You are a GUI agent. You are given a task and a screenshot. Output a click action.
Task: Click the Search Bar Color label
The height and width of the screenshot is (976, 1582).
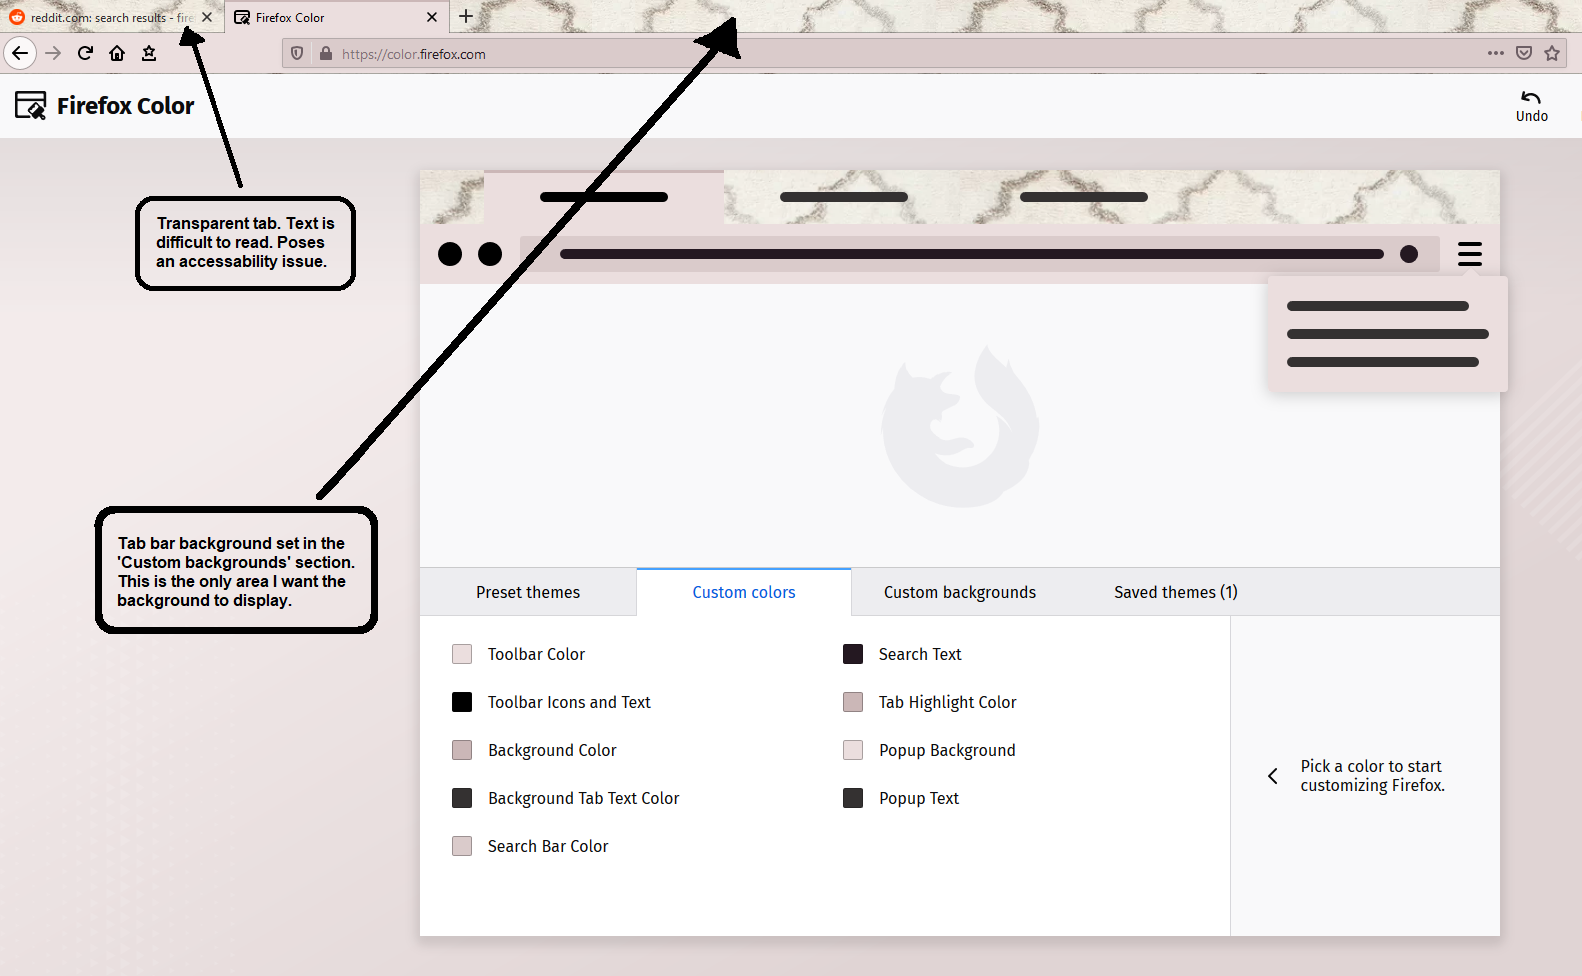[548, 846]
